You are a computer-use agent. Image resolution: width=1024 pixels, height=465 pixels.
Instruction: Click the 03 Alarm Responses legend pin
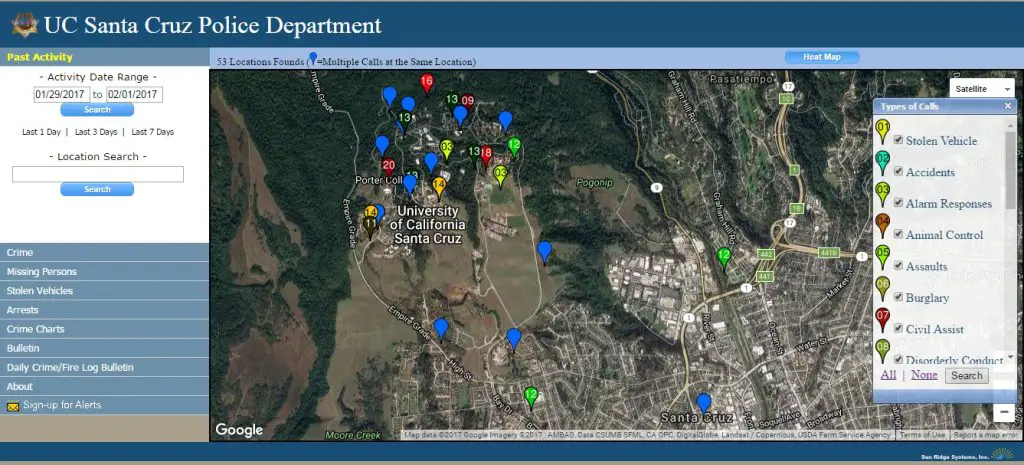tap(882, 193)
